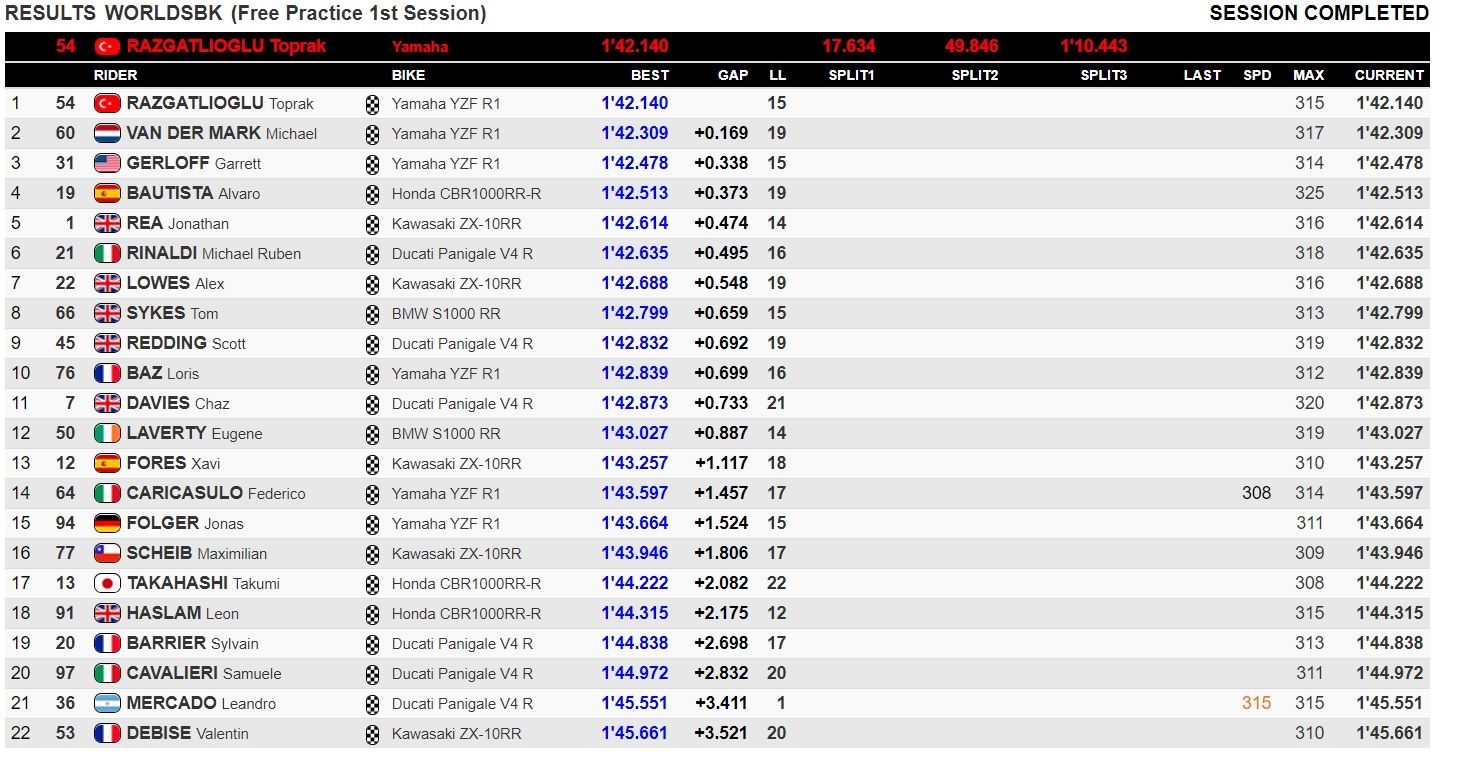Click the German flag beside Folger
This screenshot has width=1479, height=759.
tap(107, 523)
